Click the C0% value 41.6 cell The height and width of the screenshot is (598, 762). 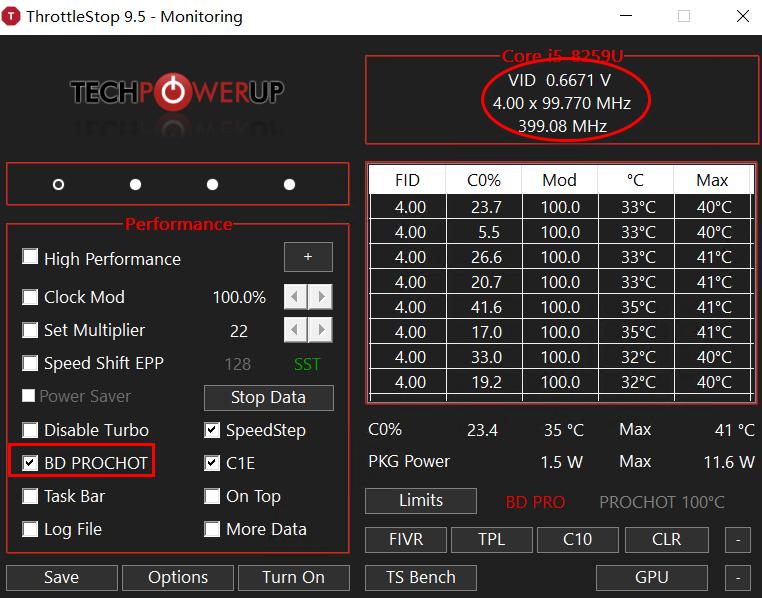(x=486, y=308)
